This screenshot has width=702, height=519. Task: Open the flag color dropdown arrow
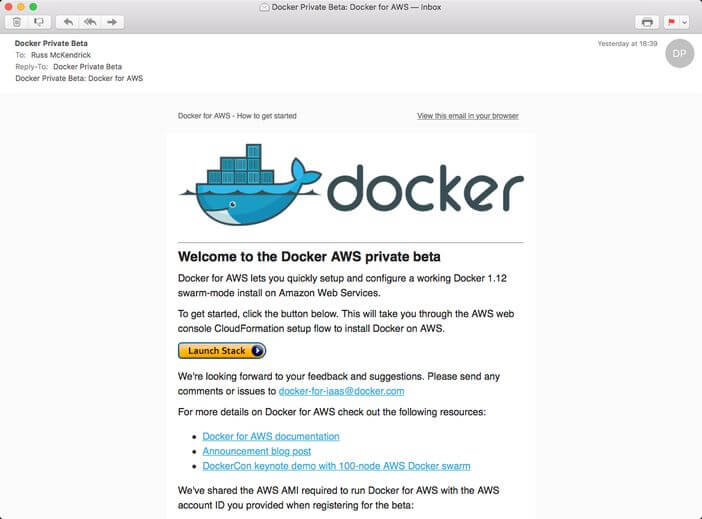pos(684,21)
